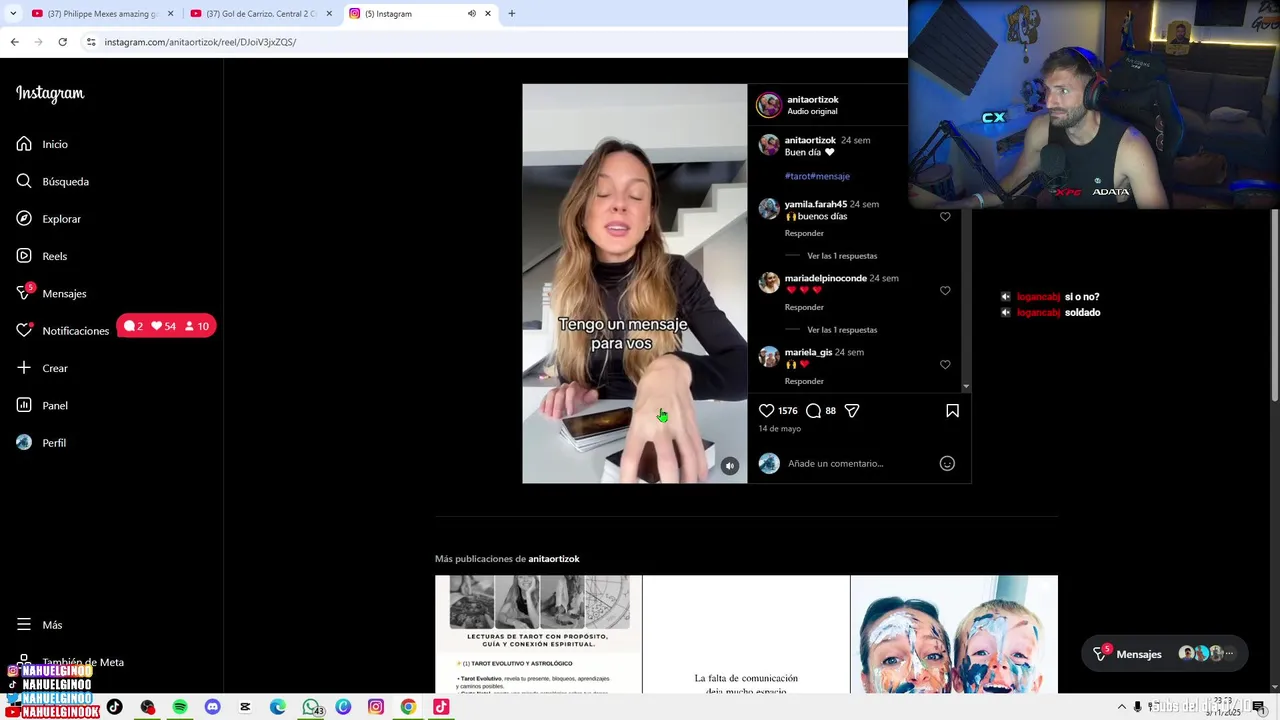
Task: Open the tab search dropdown
Action: (12, 14)
